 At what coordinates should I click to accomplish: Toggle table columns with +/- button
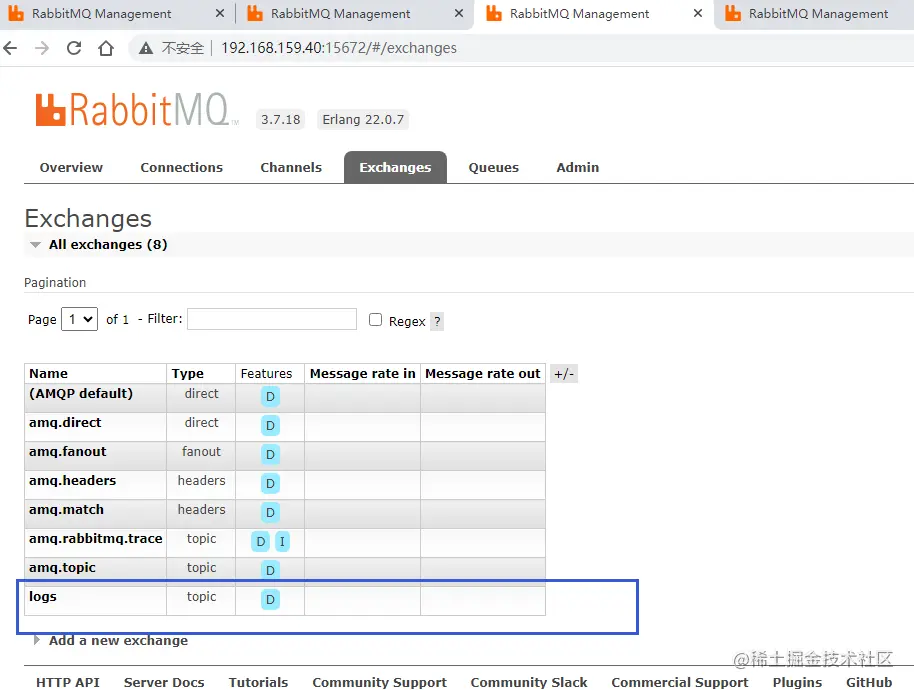click(564, 374)
